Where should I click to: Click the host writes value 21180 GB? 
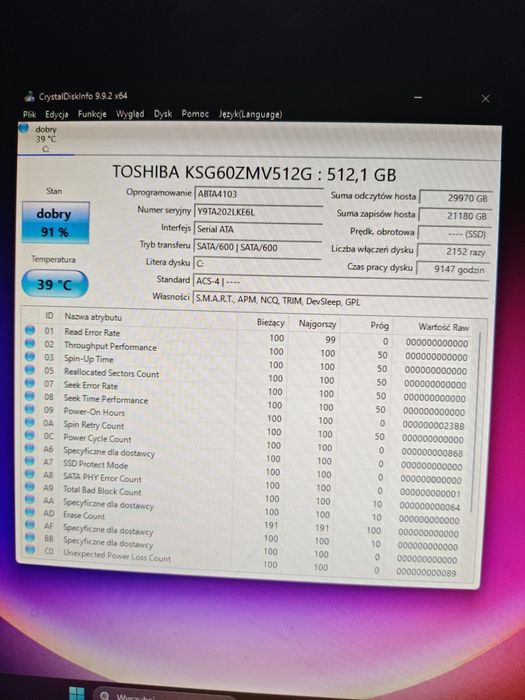tap(455, 216)
